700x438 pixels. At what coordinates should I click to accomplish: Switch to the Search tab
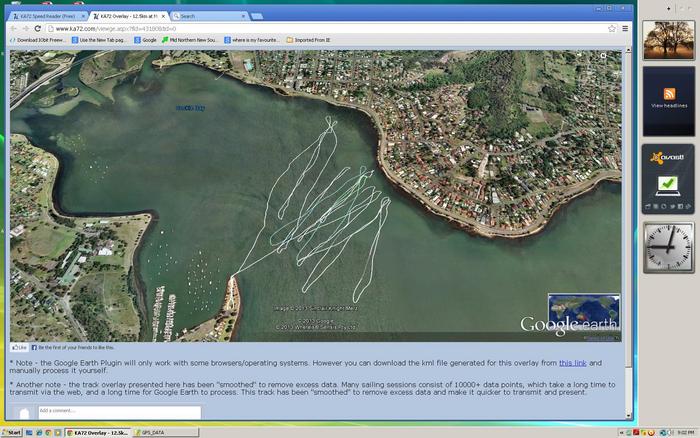tap(210, 17)
